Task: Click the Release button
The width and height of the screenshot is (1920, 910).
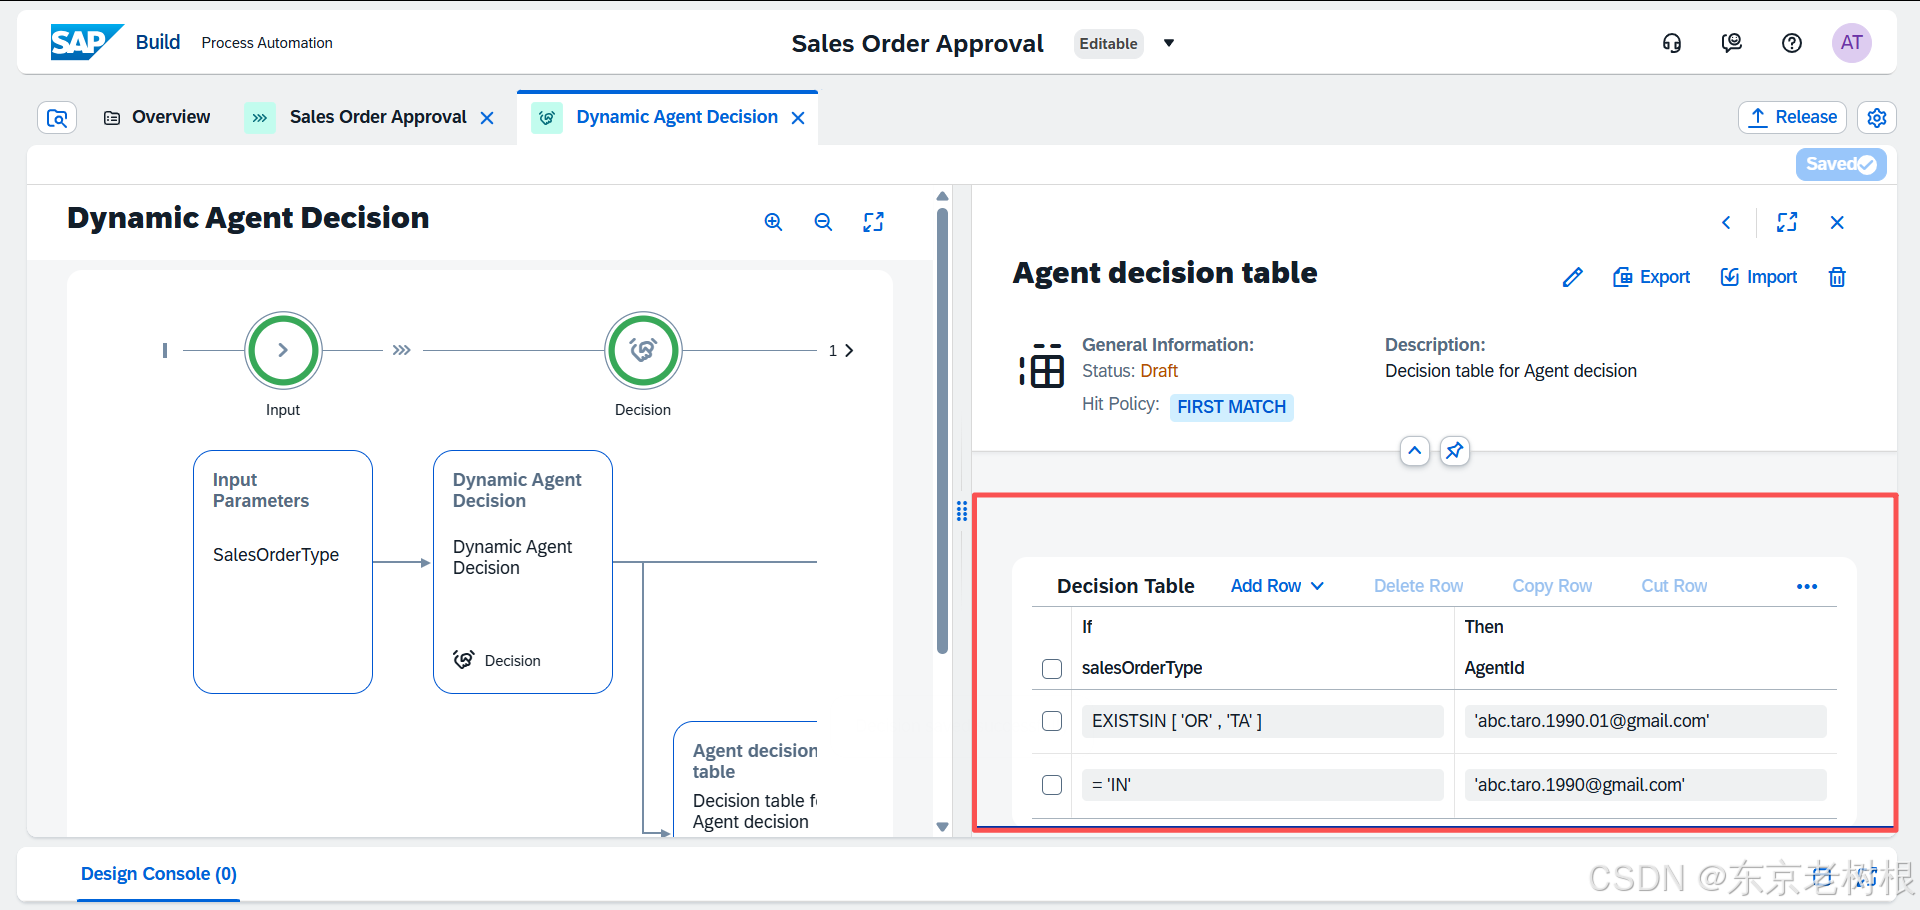Action: tap(1793, 117)
